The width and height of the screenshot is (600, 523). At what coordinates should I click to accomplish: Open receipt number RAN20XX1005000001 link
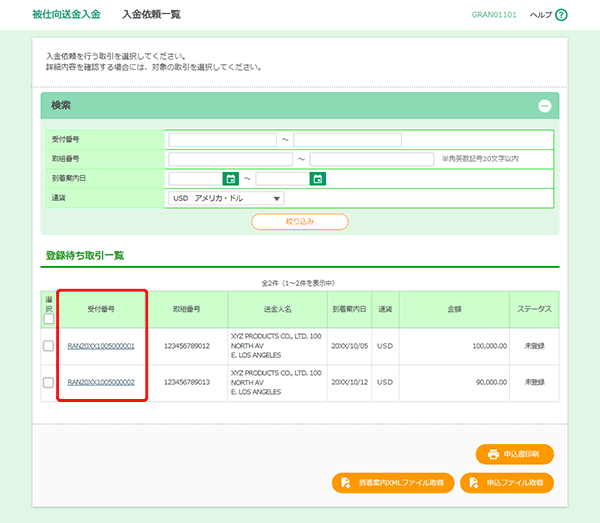[101, 346]
